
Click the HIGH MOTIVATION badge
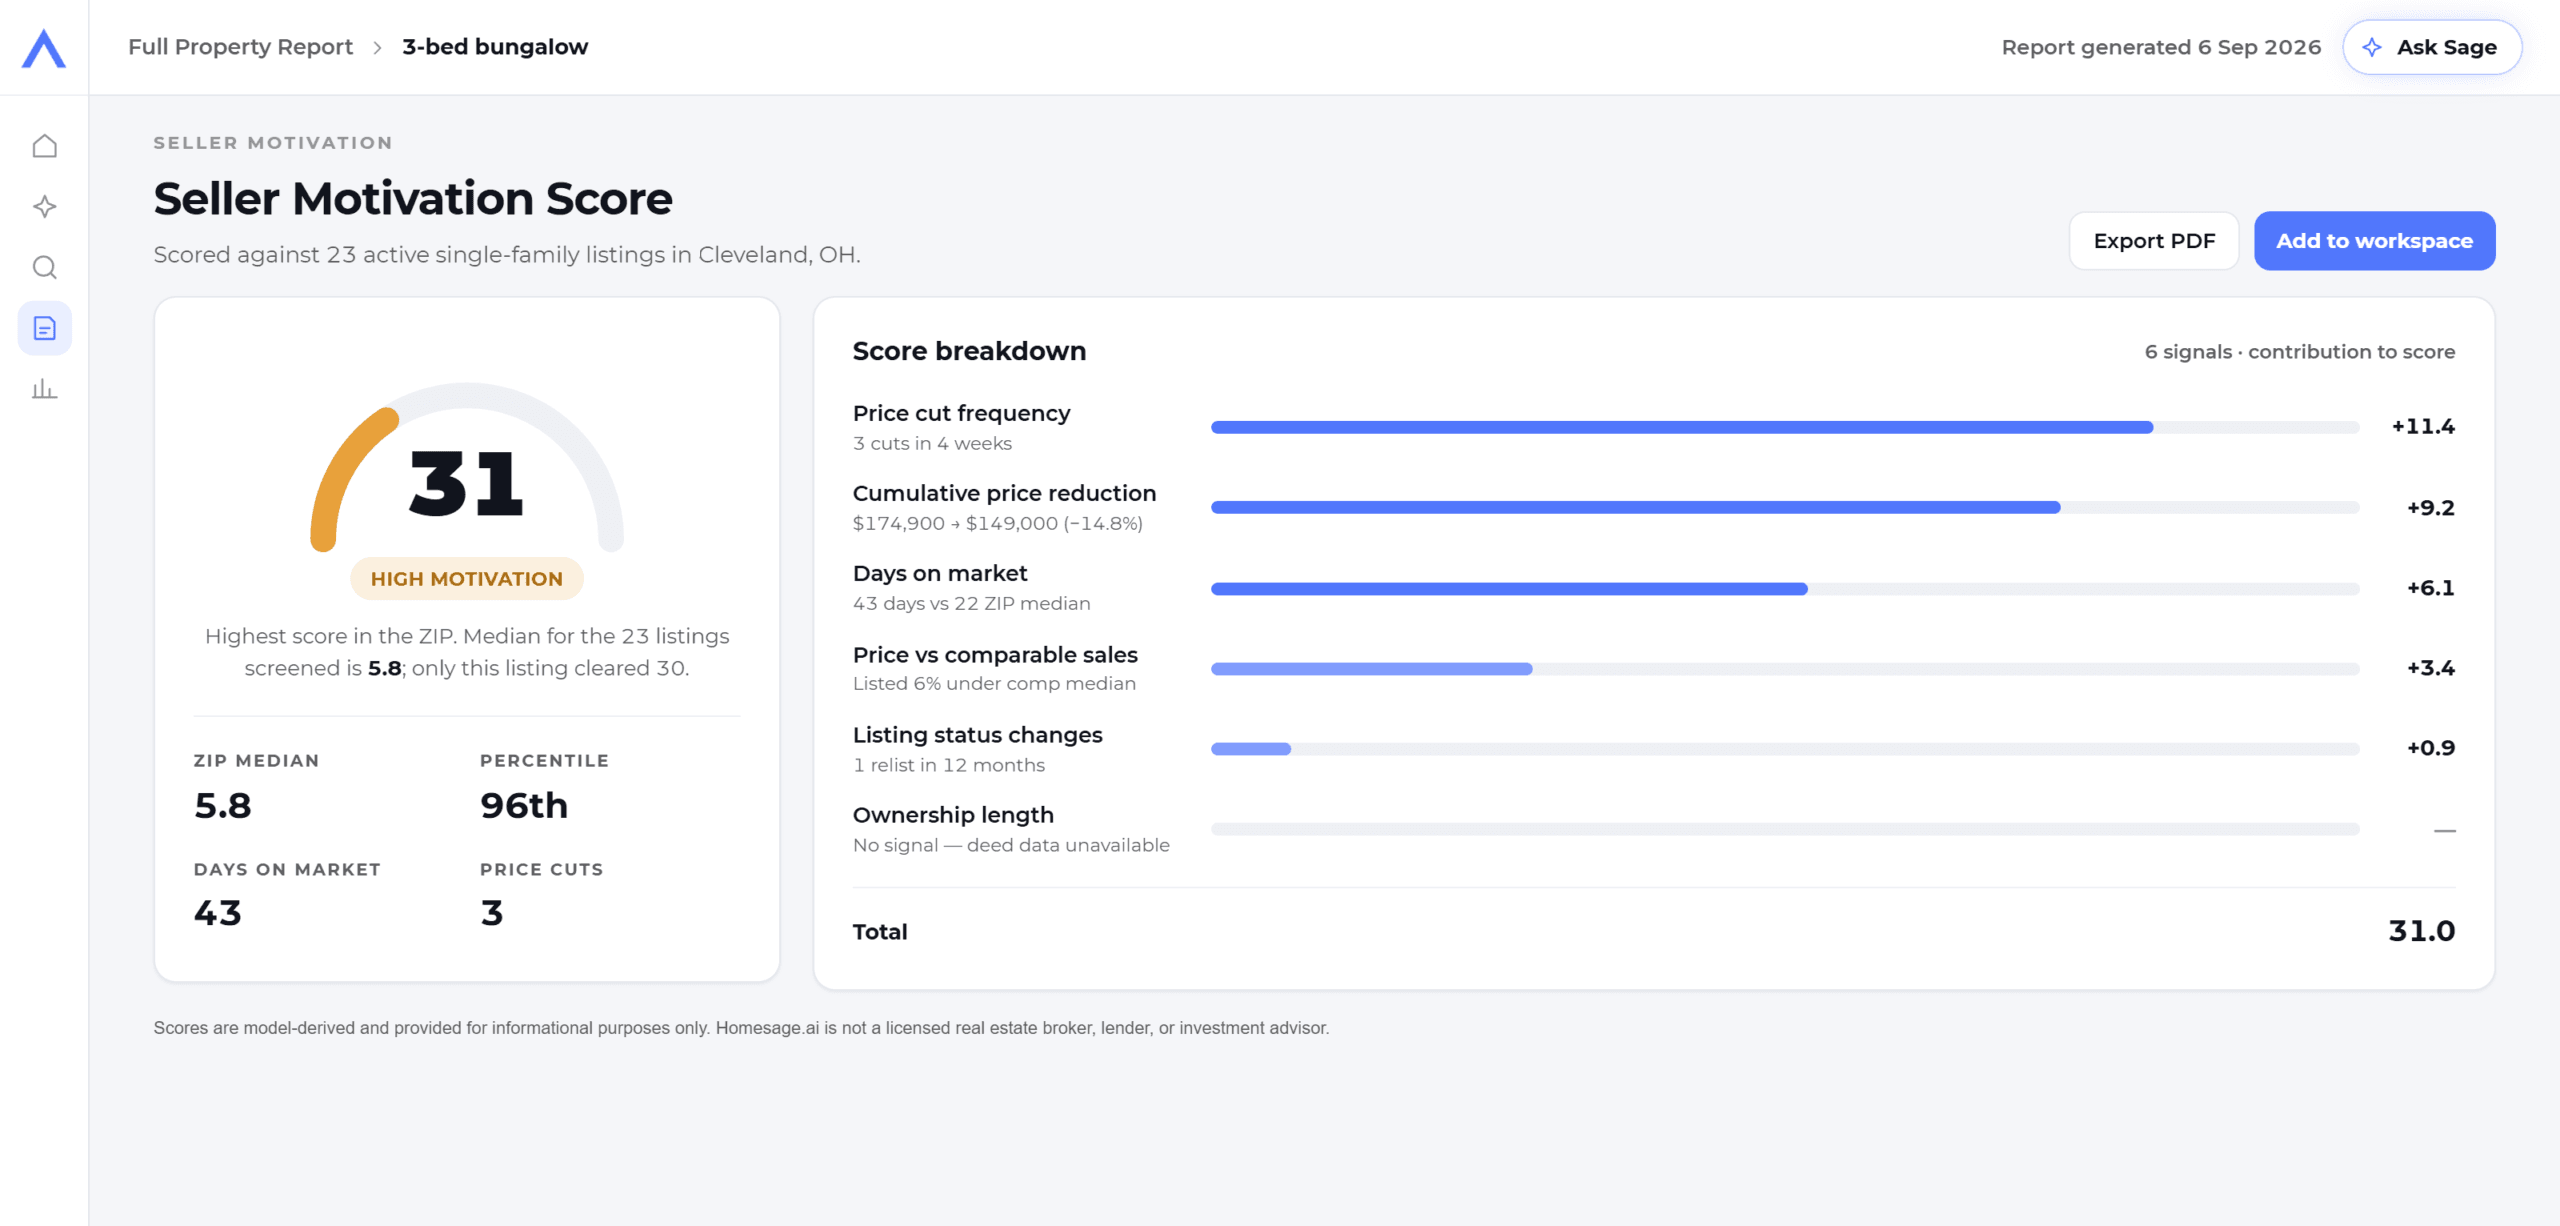pos(467,579)
